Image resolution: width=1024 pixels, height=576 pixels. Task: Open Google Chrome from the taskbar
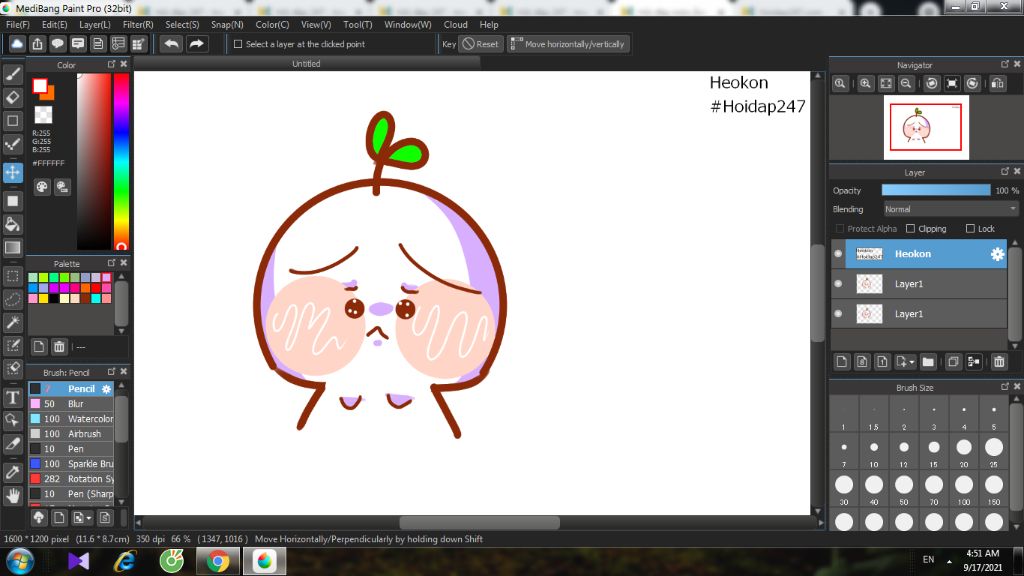[218, 561]
